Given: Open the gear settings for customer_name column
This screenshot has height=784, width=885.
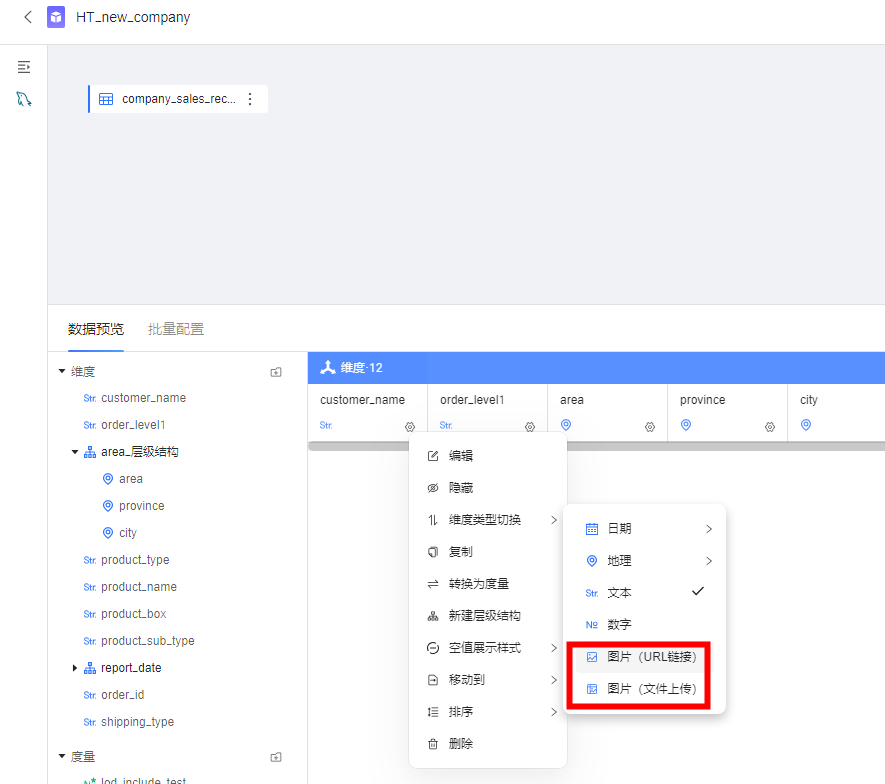Looking at the screenshot, I should (x=410, y=426).
